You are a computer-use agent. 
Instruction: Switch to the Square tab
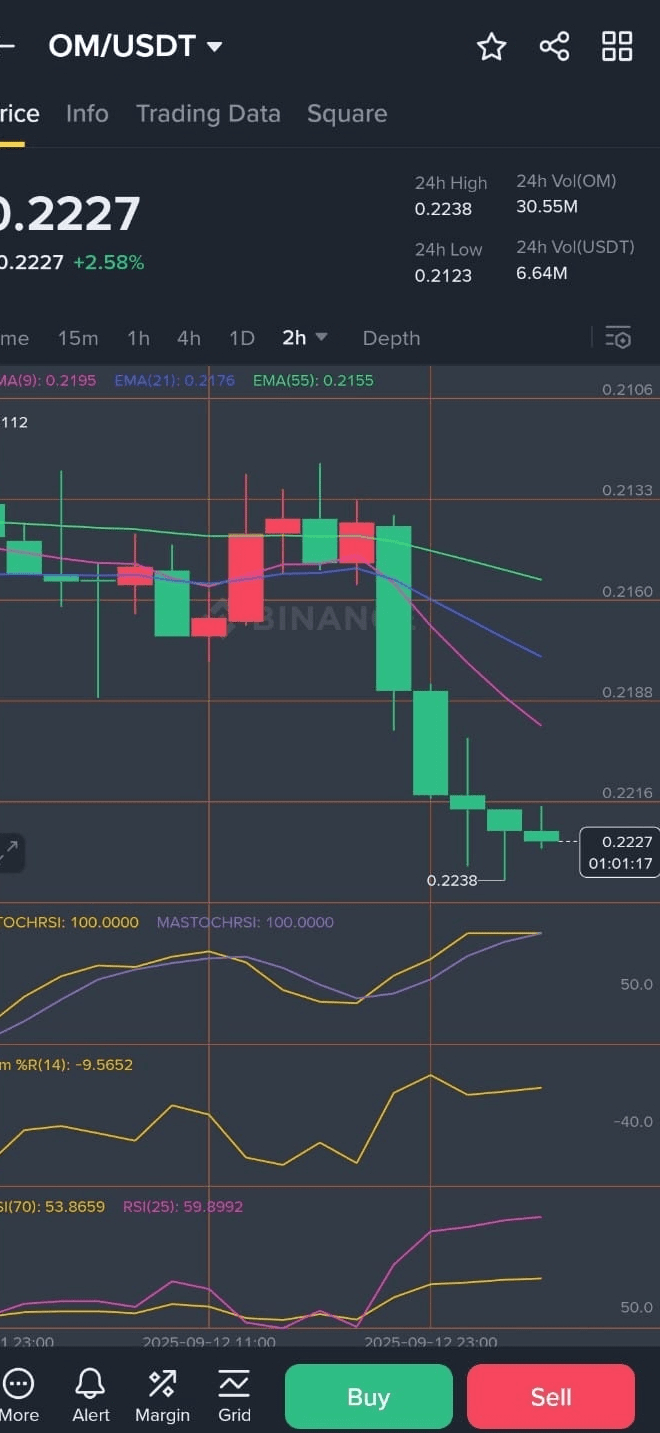pos(347,114)
